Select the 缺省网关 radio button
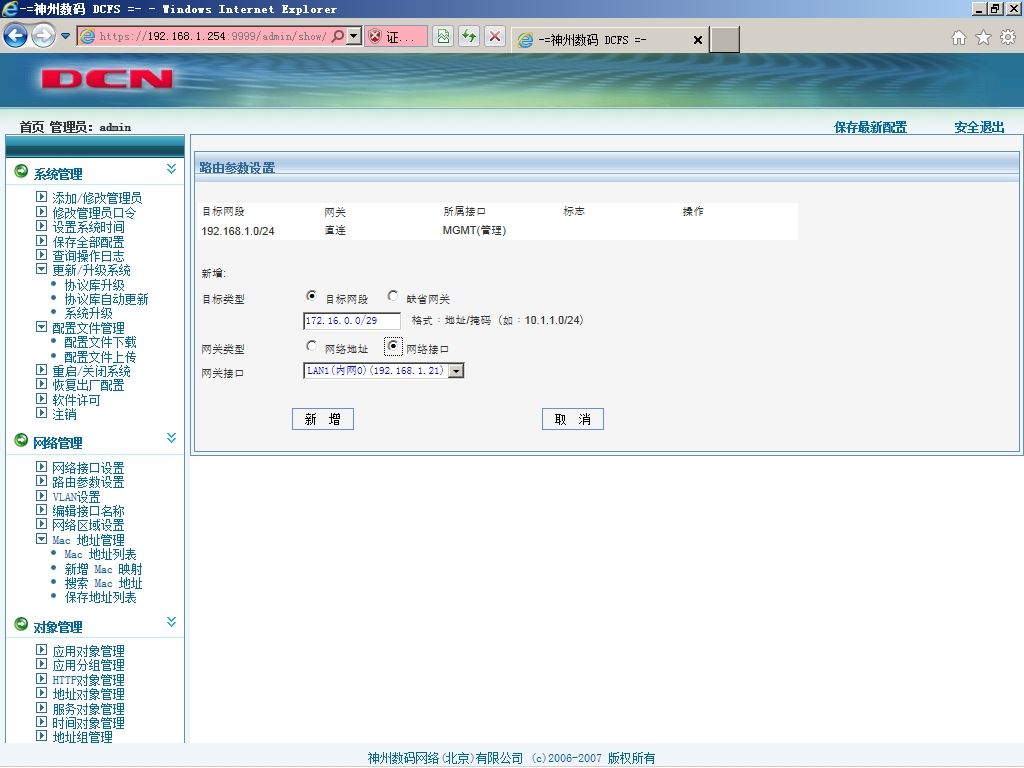 [x=392, y=296]
